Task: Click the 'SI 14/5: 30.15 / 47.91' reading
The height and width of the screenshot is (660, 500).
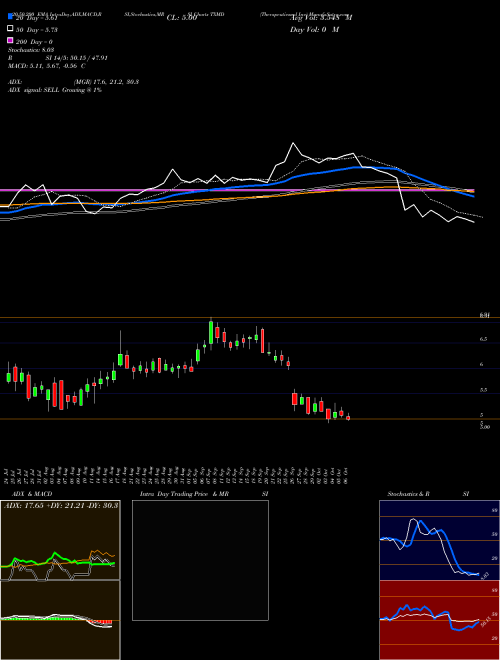Action: pos(77,58)
